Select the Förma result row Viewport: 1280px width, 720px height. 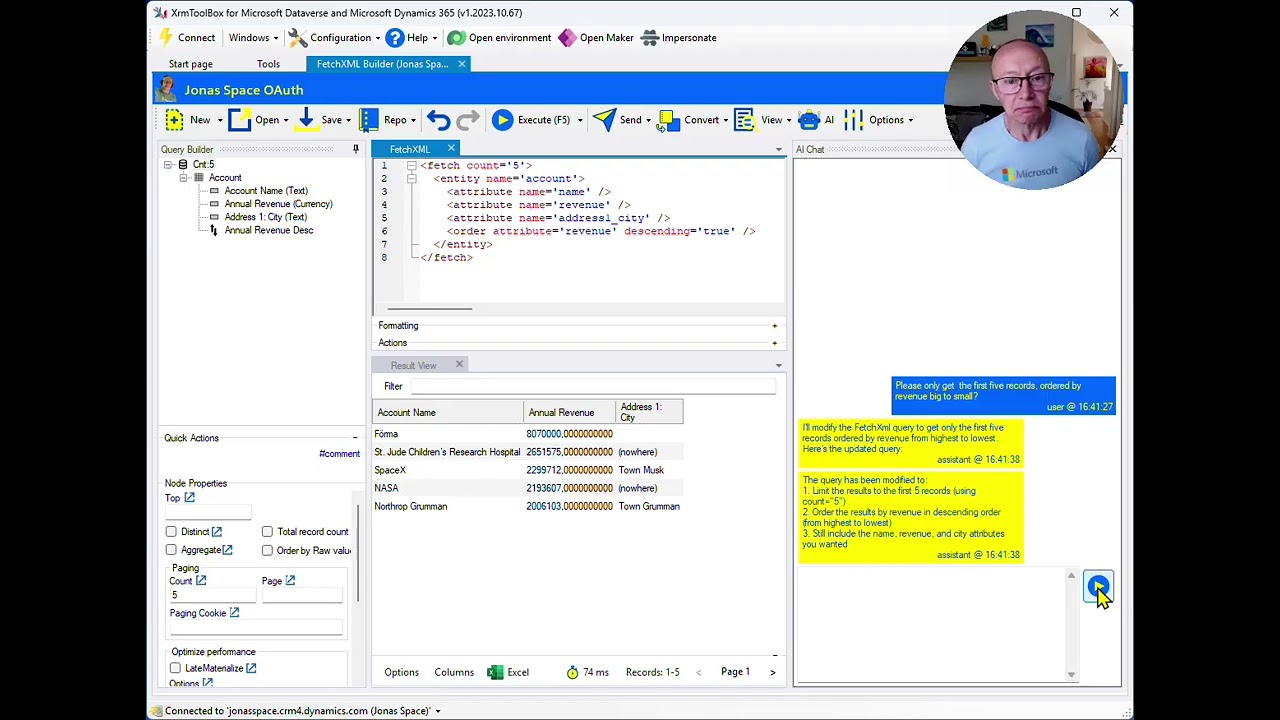[528, 434]
